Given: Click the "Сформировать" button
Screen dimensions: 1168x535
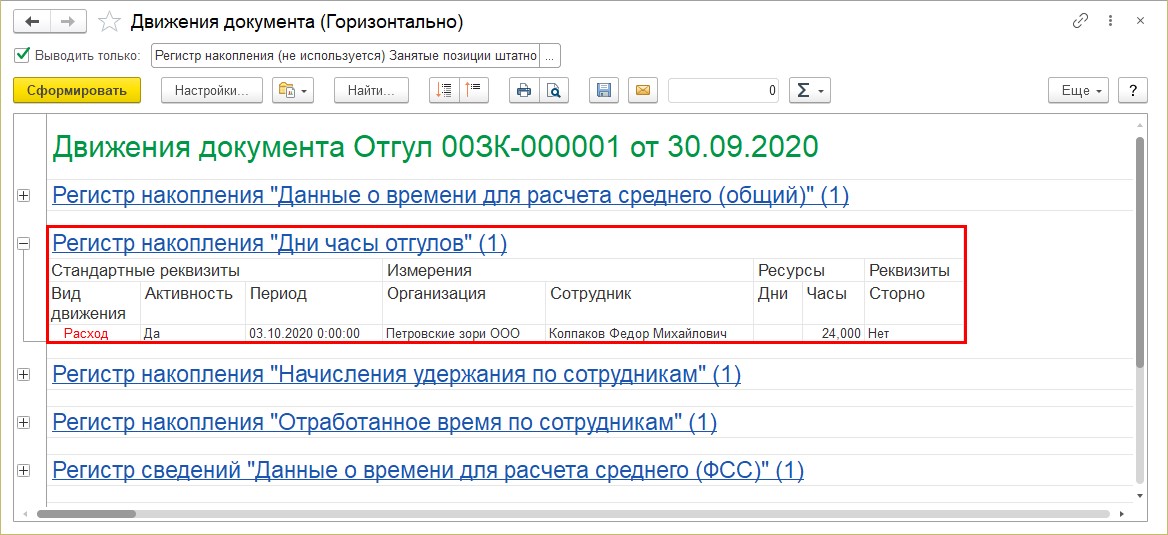Looking at the screenshot, I should pyautogui.click(x=77, y=91).
